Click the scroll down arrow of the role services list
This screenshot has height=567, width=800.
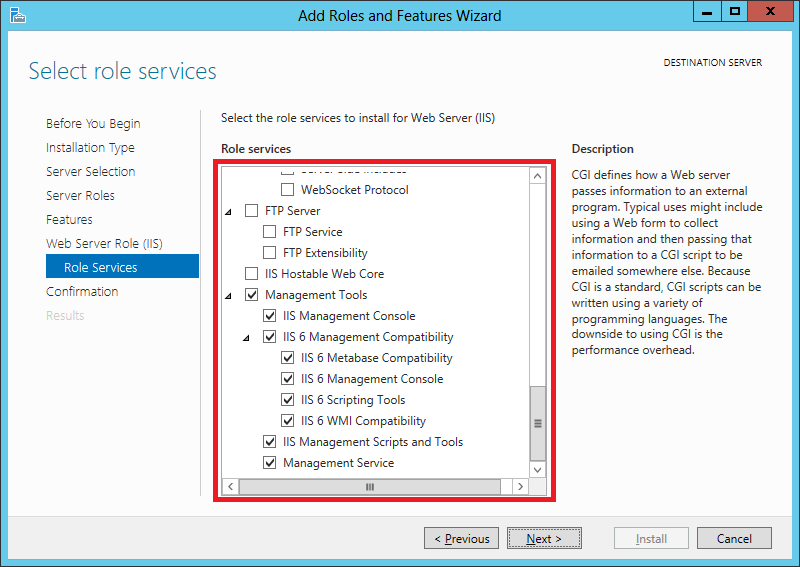click(537, 468)
